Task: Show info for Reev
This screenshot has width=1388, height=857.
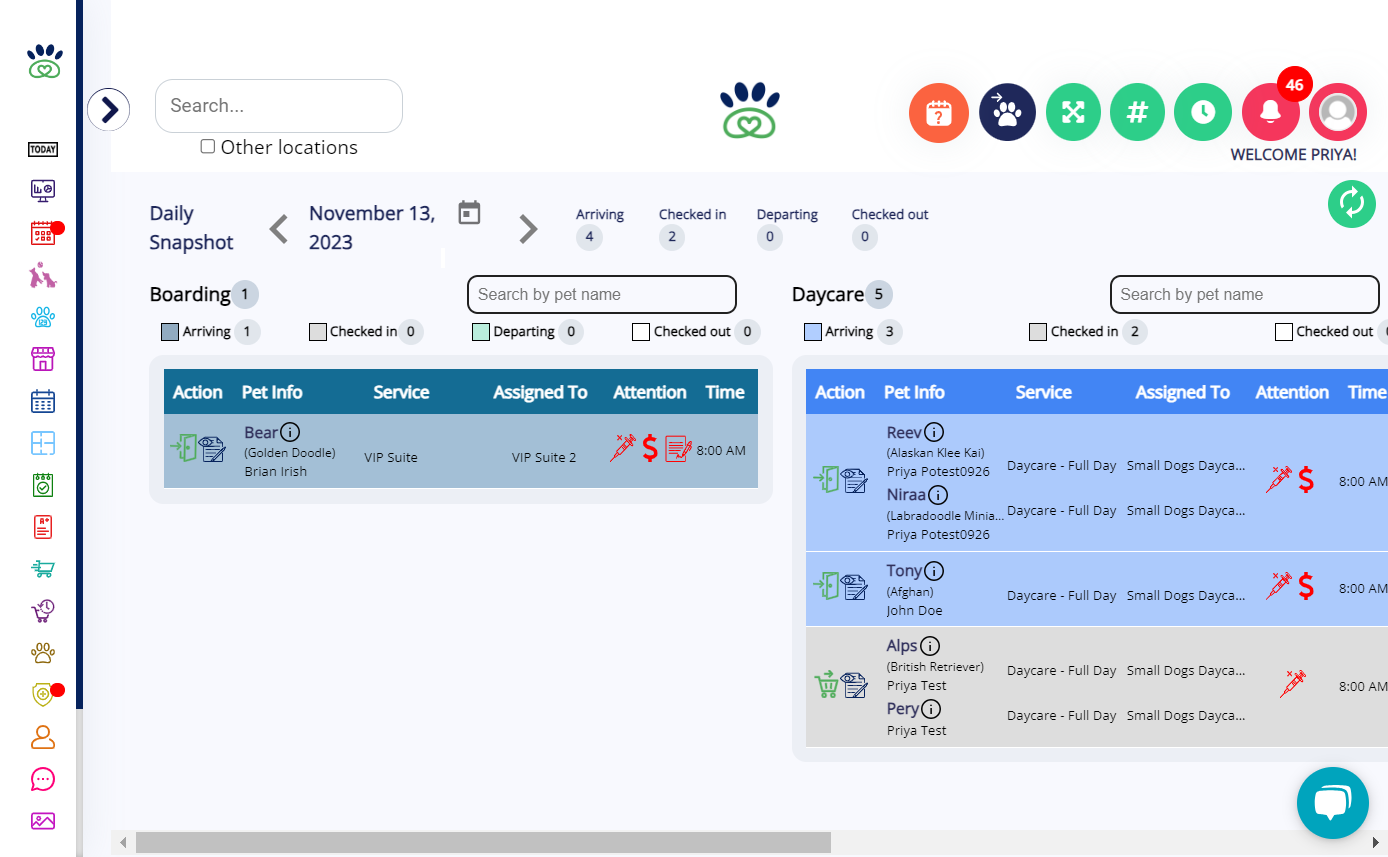Action: (933, 432)
